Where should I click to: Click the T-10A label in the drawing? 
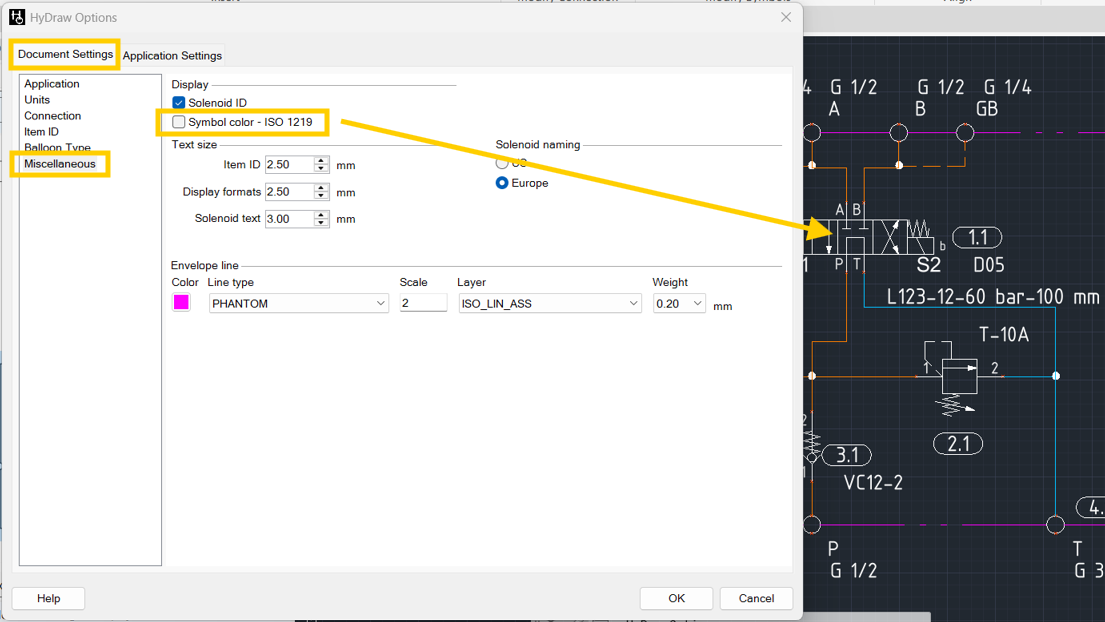coord(1004,335)
